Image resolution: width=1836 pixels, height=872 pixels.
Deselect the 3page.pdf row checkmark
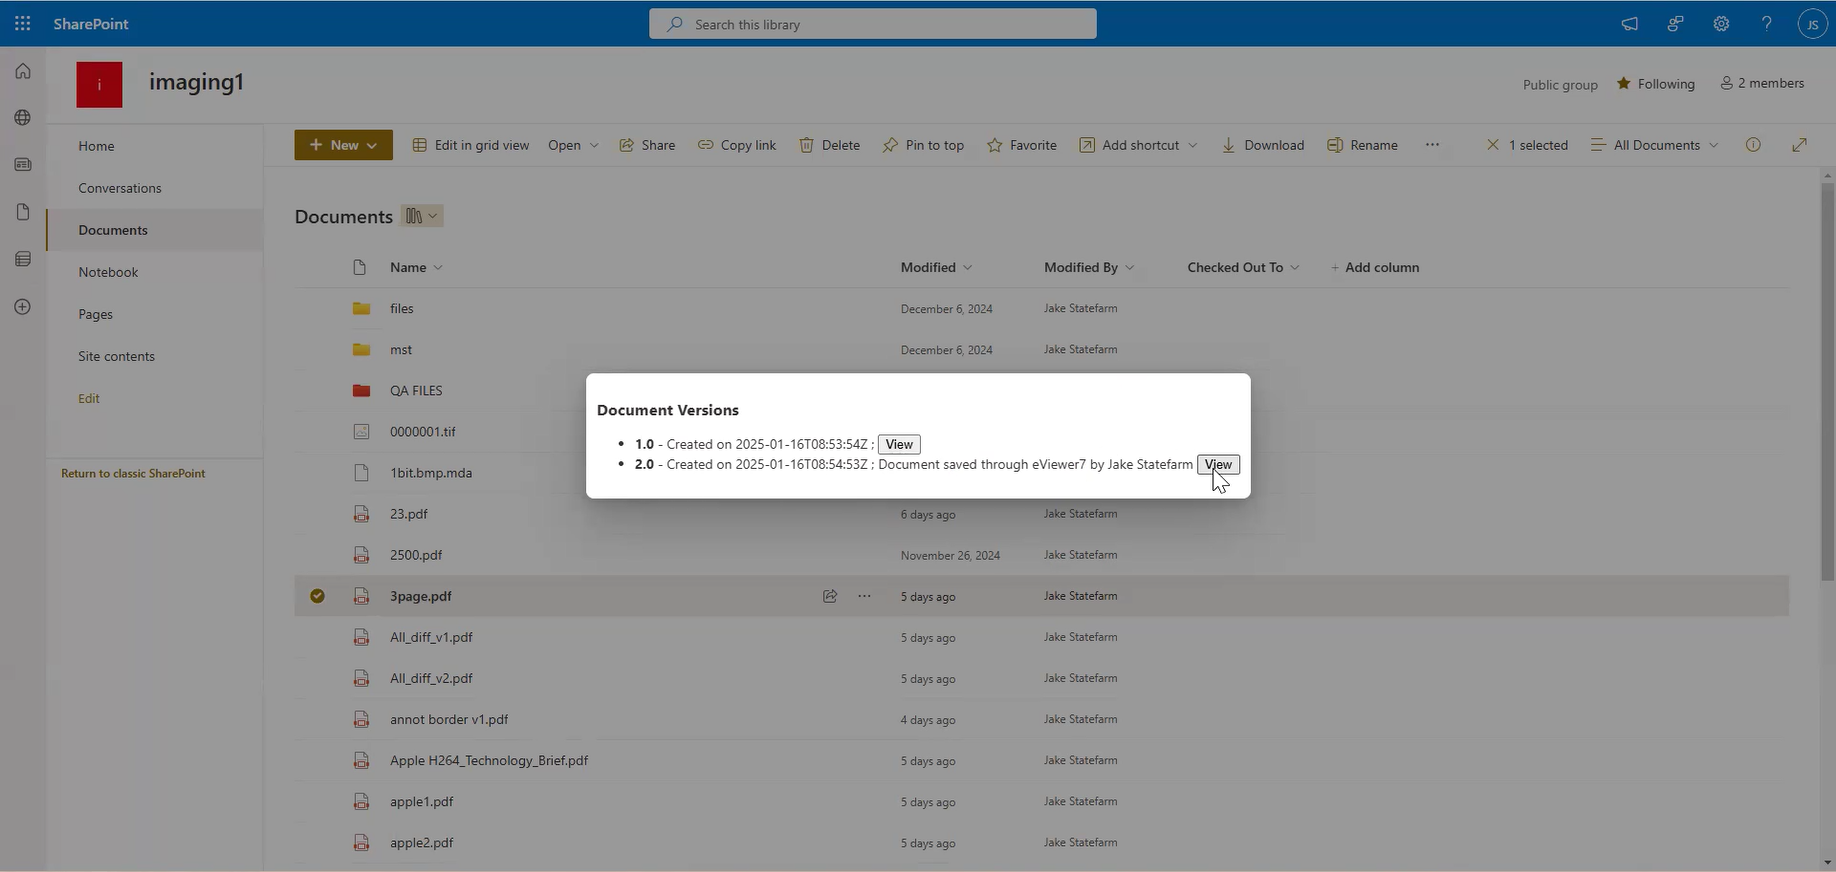(317, 596)
